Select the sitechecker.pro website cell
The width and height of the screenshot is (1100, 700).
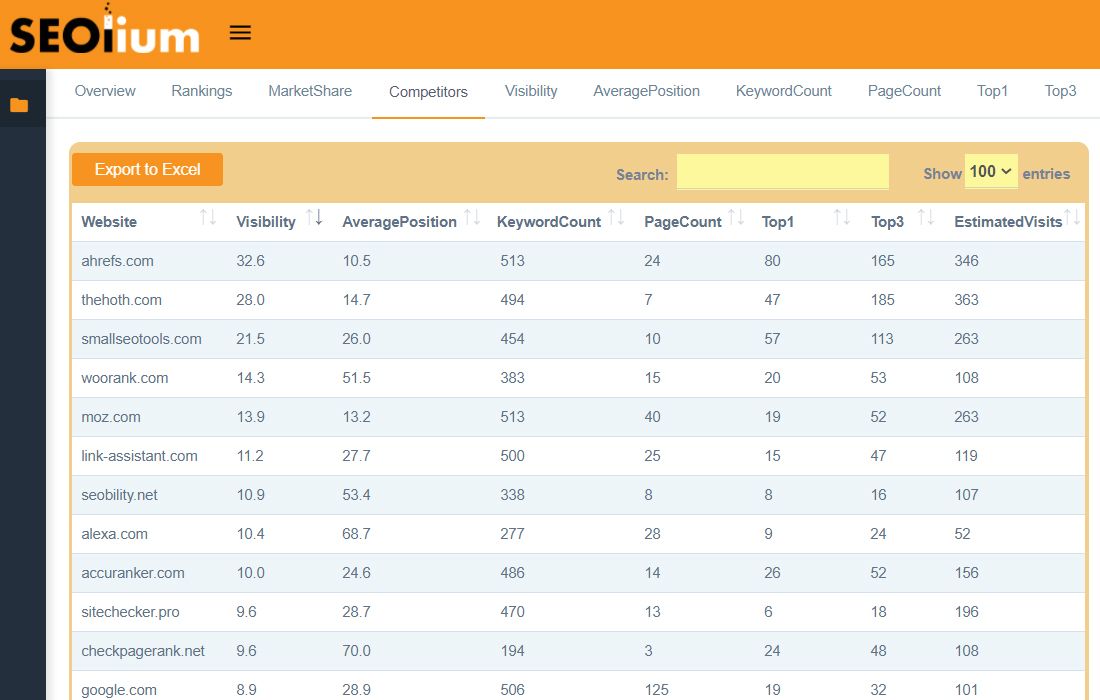(130, 612)
